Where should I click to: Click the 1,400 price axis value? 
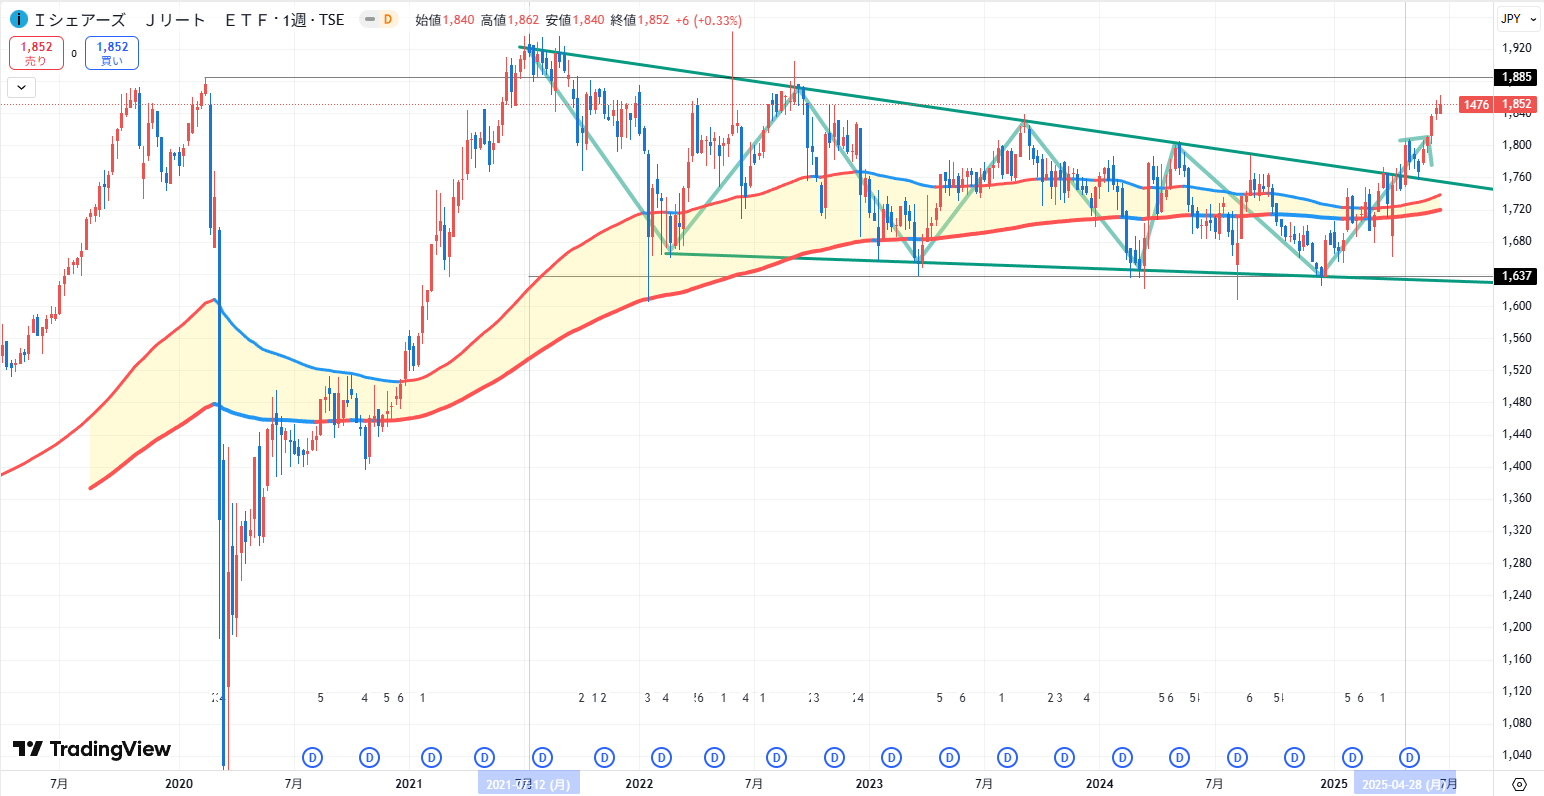pos(1516,466)
